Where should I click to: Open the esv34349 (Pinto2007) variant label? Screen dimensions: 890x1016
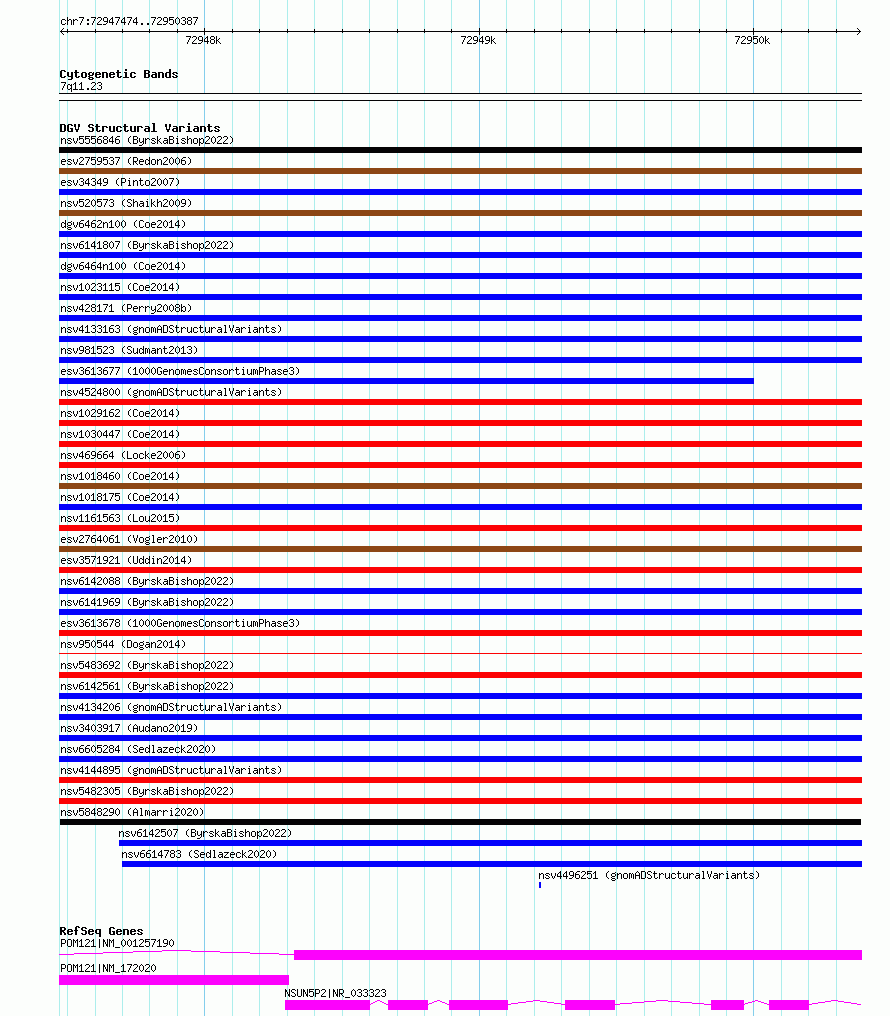pyautogui.click(x=120, y=182)
